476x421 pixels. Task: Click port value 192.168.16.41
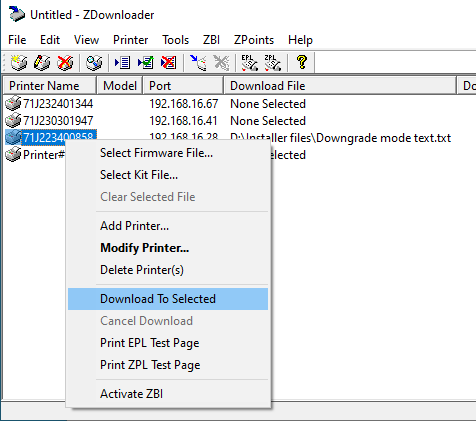pos(183,121)
